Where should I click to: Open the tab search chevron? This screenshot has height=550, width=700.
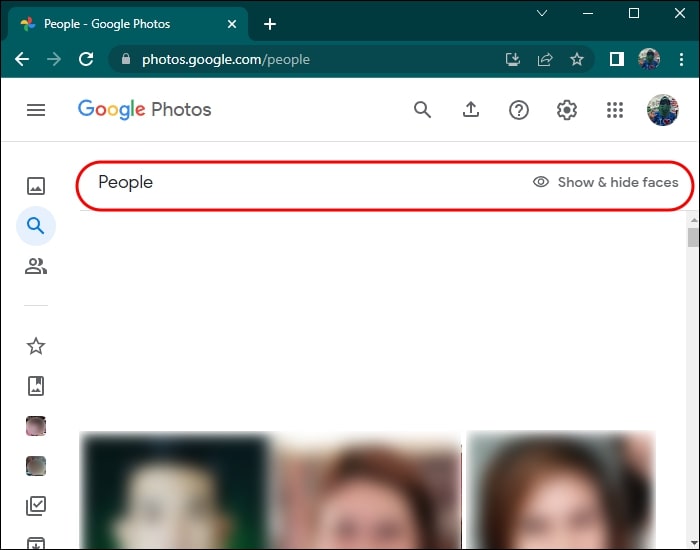pos(542,13)
